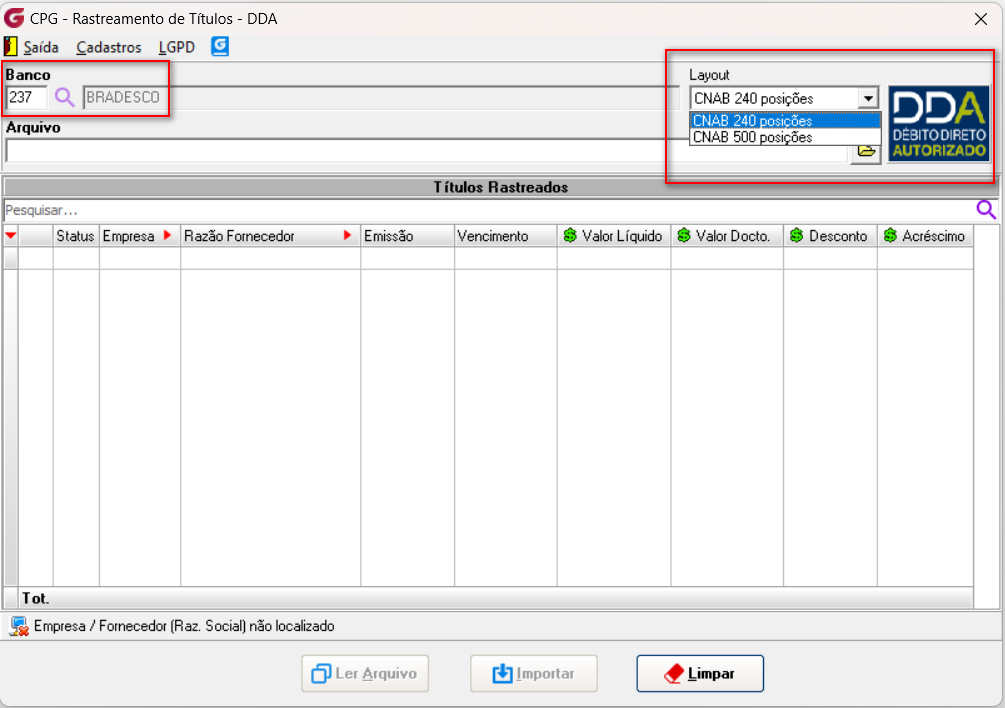Click the Limpar button
The height and width of the screenshot is (708, 1005).
(700, 673)
